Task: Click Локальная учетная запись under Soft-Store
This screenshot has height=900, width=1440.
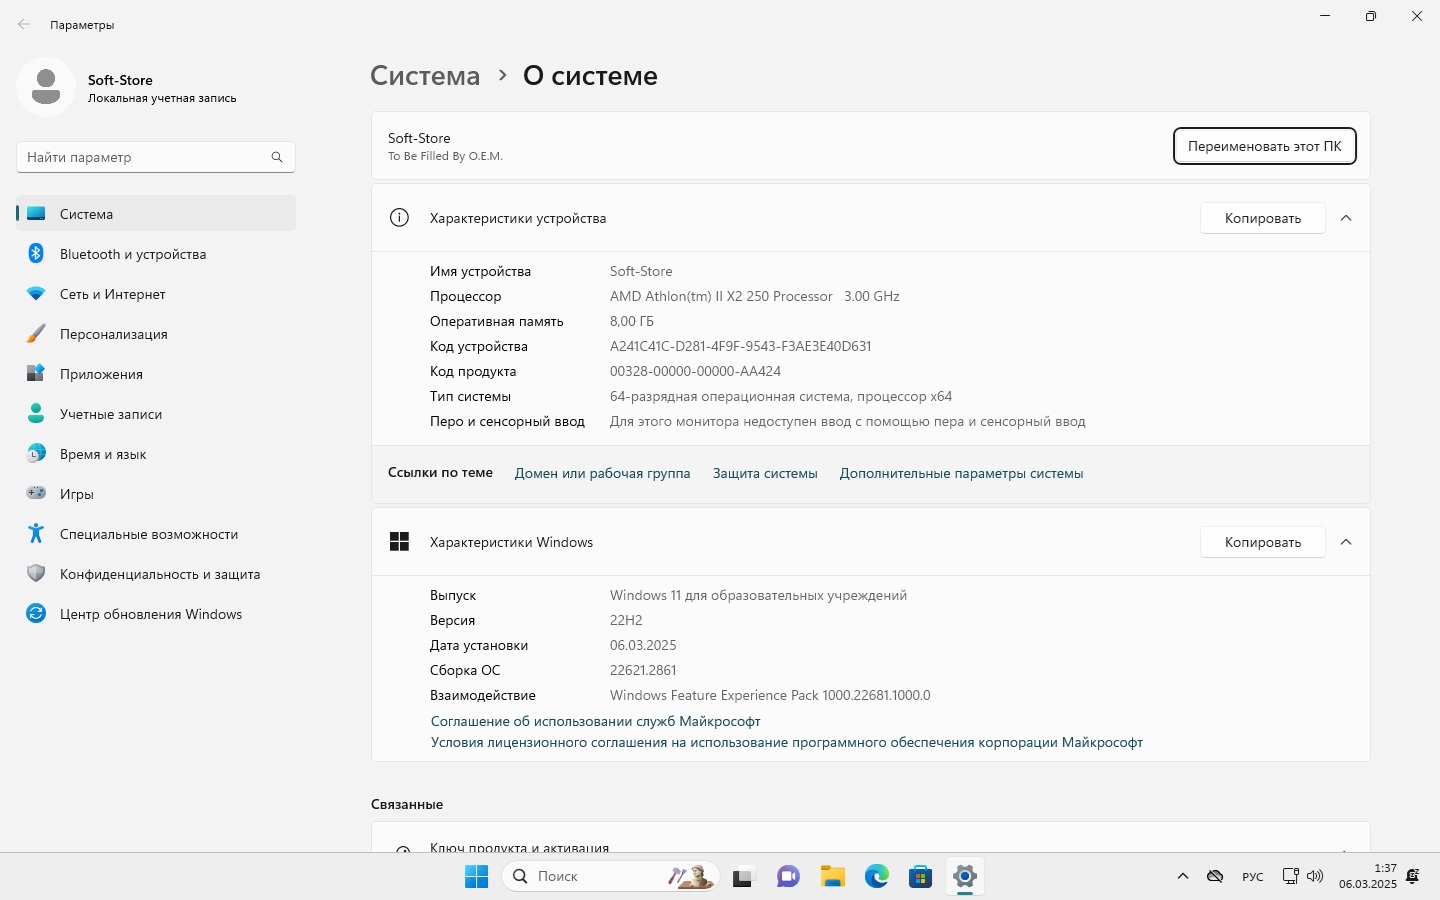Action: coord(162,98)
